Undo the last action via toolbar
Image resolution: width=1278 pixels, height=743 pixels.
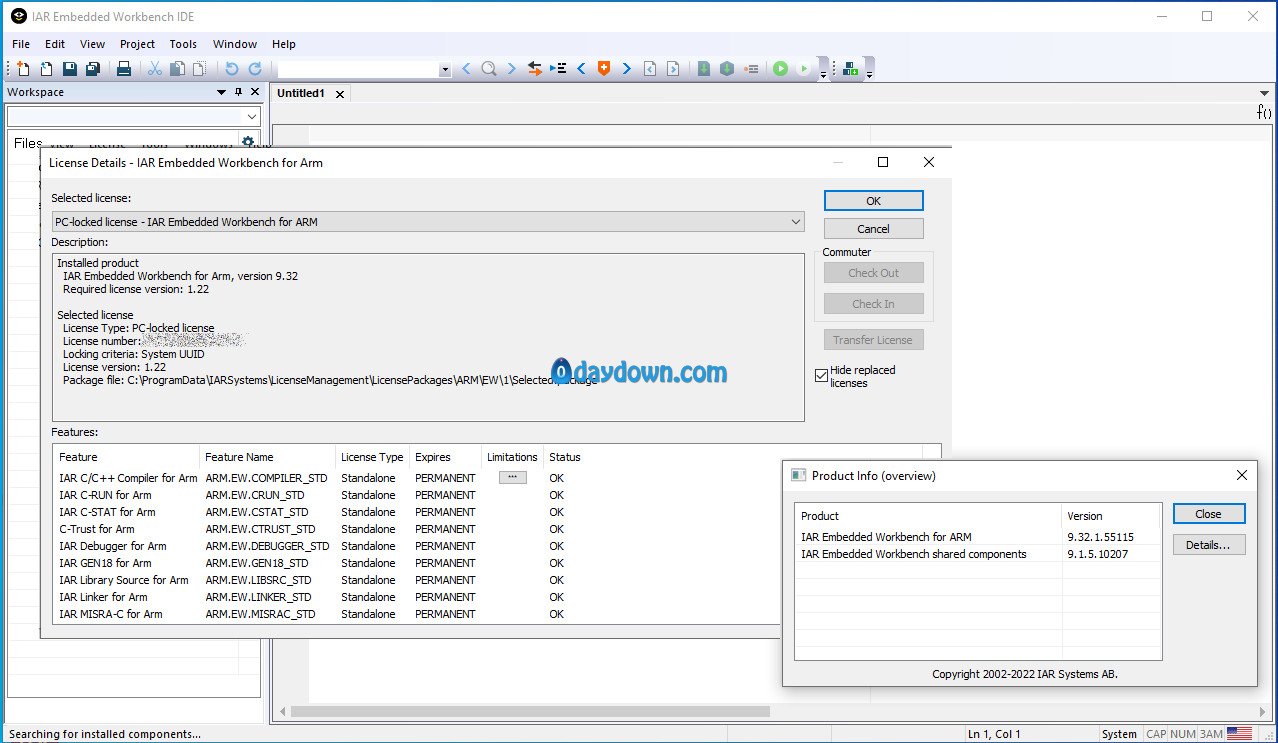coord(232,69)
